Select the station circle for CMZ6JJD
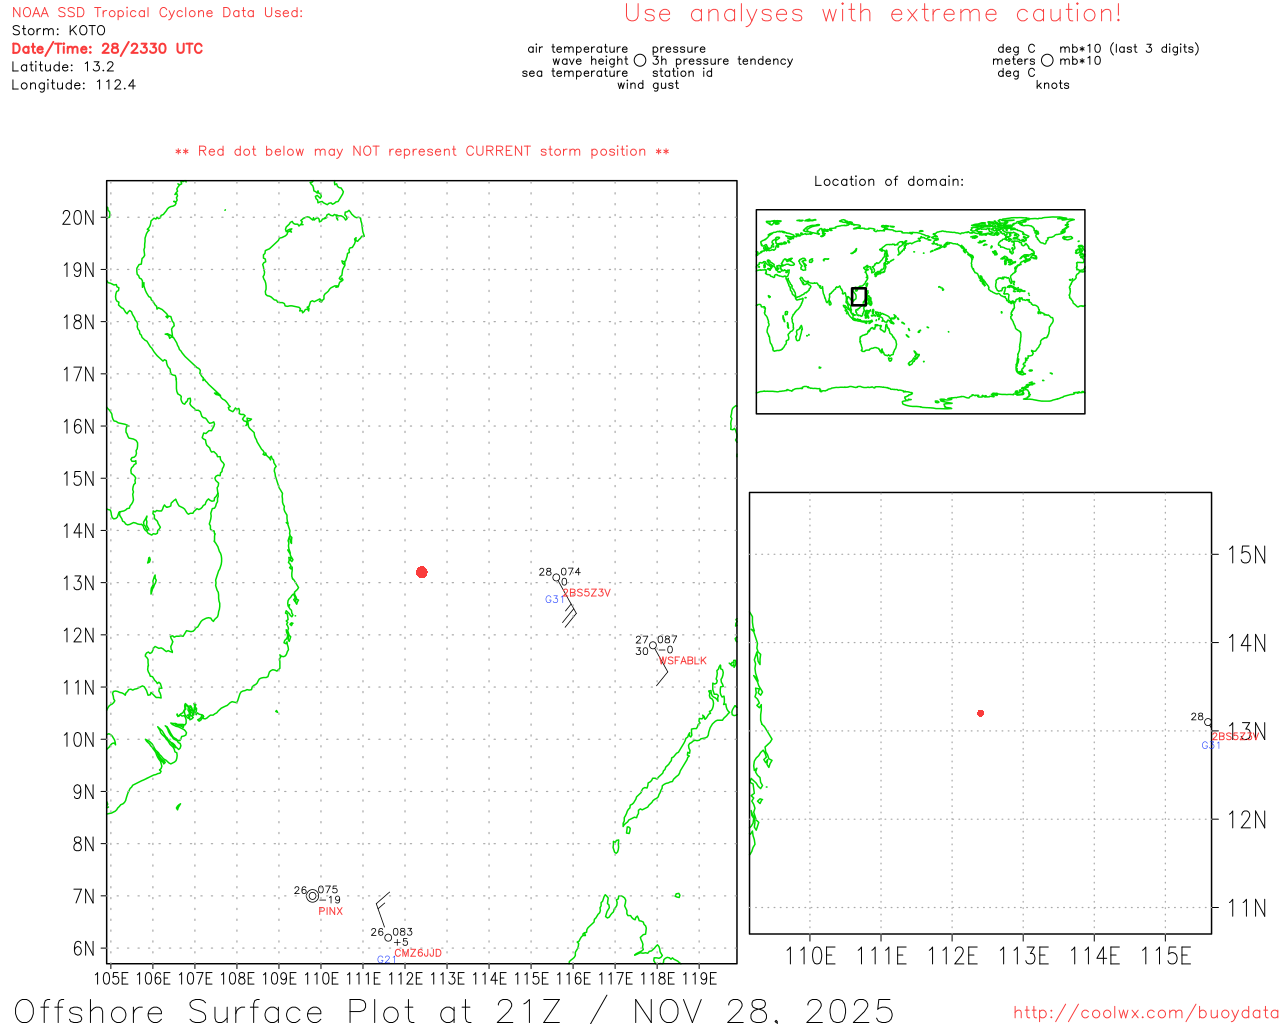 tap(388, 938)
